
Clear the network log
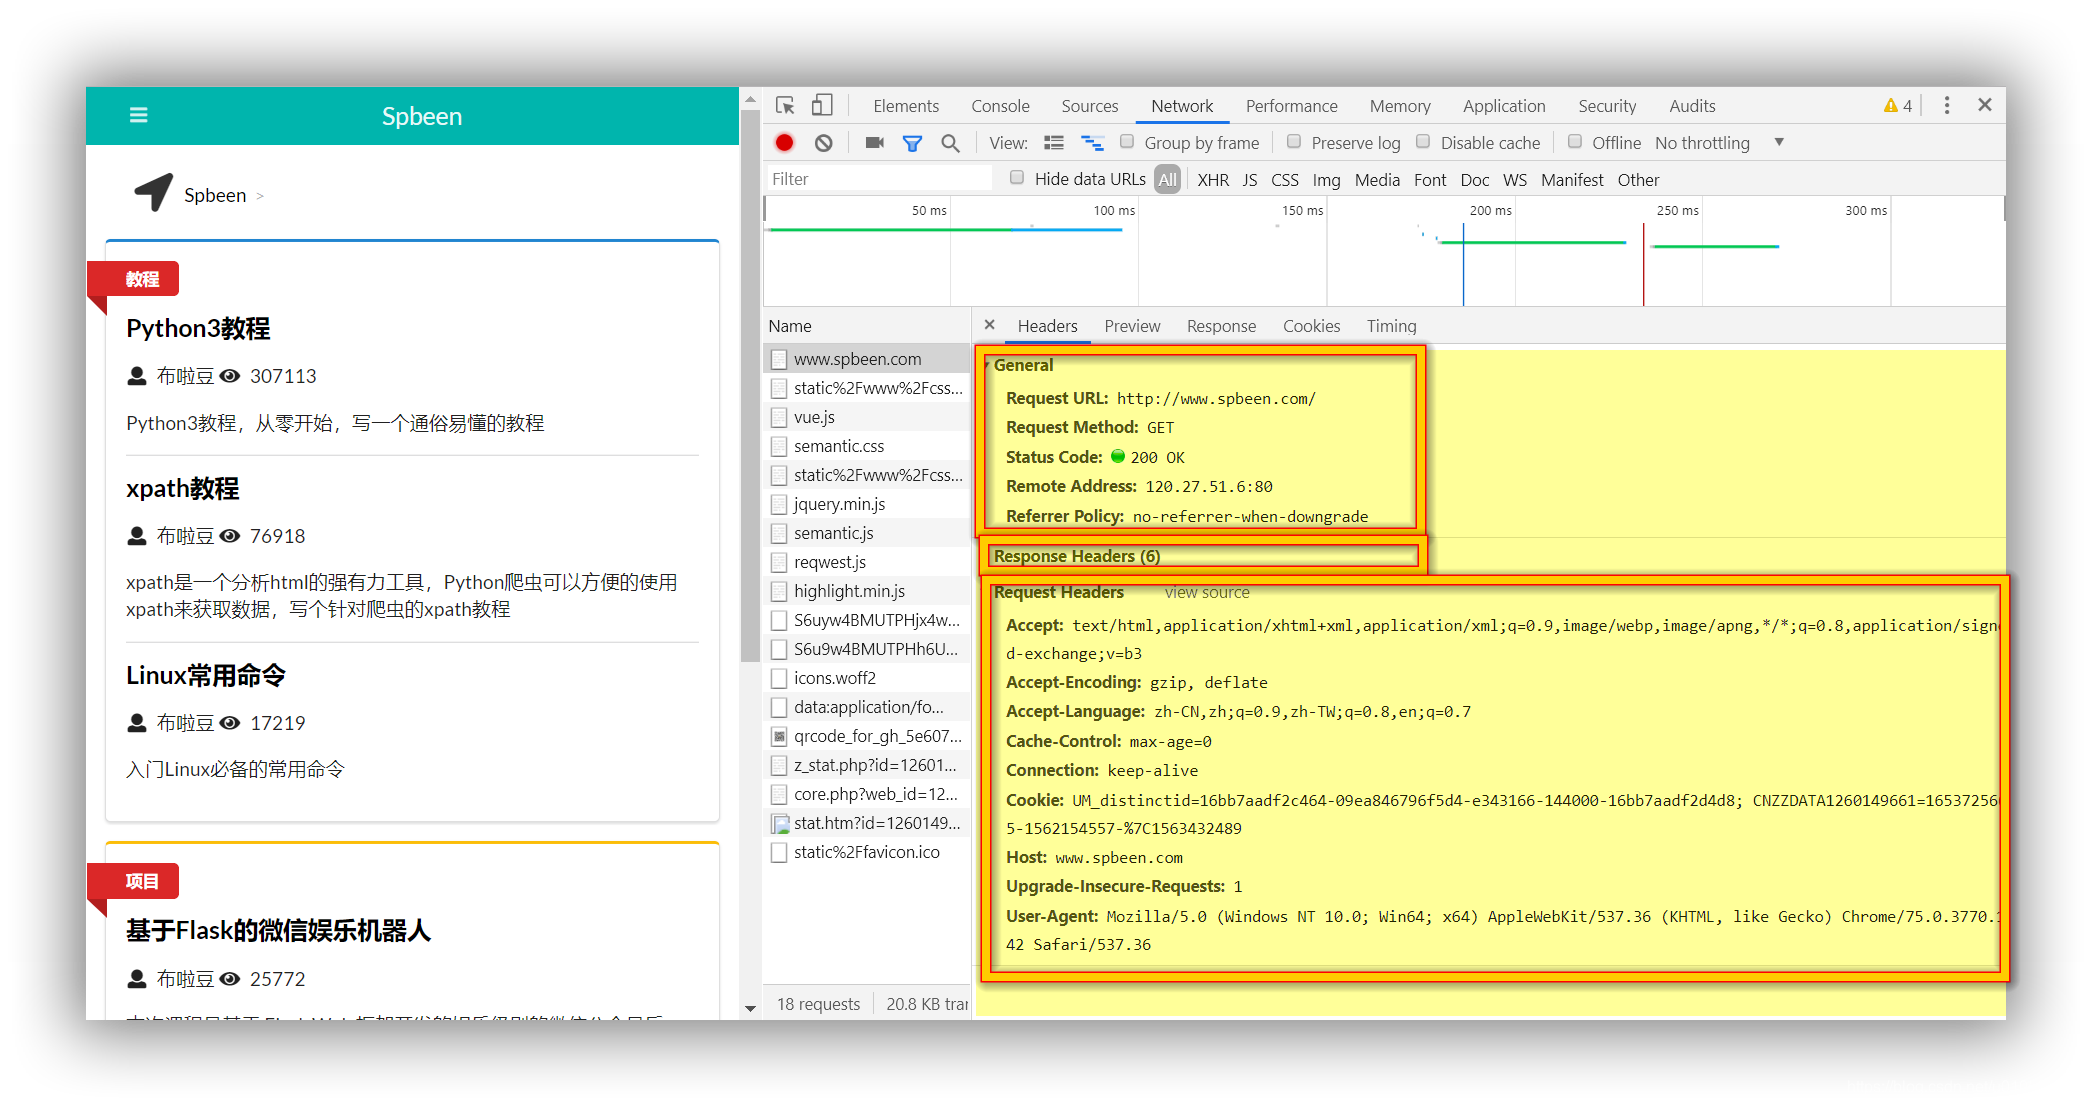tap(824, 143)
